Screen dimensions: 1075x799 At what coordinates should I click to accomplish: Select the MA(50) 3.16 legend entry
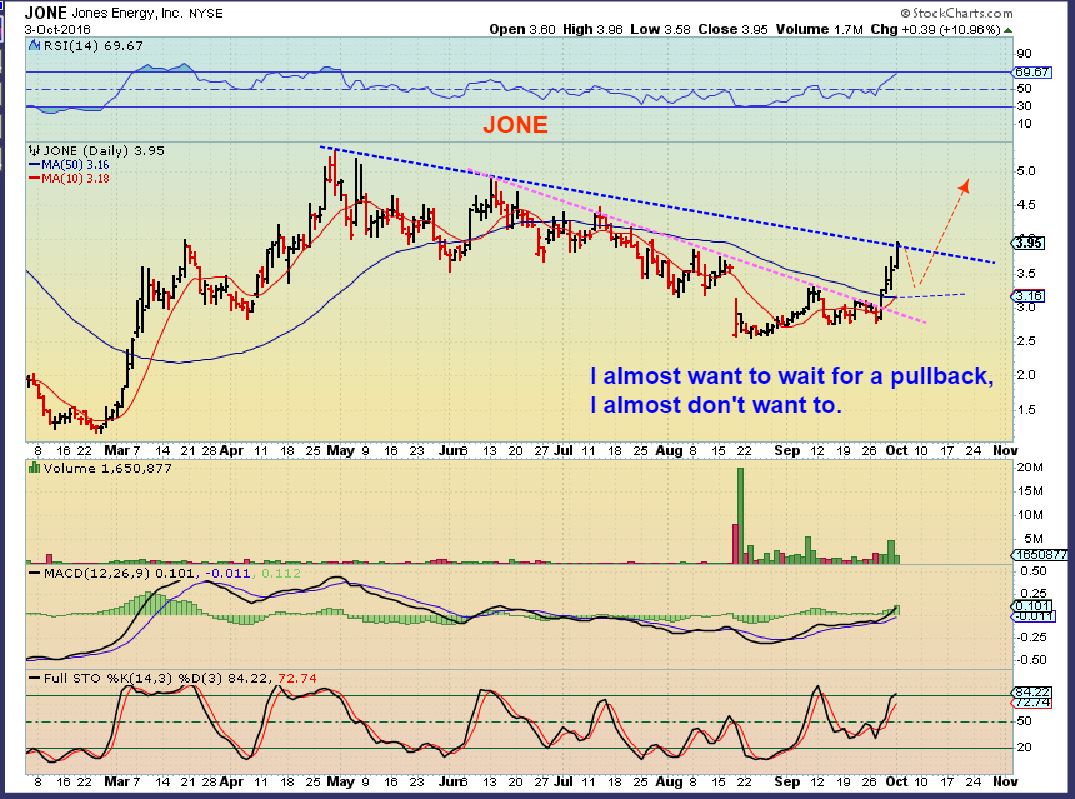coord(68,164)
